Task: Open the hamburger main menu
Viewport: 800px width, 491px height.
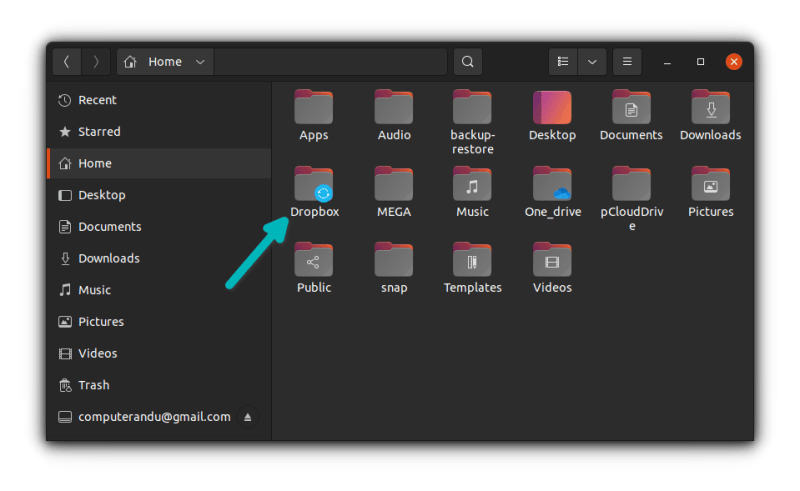Action: click(x=627, y=62)
